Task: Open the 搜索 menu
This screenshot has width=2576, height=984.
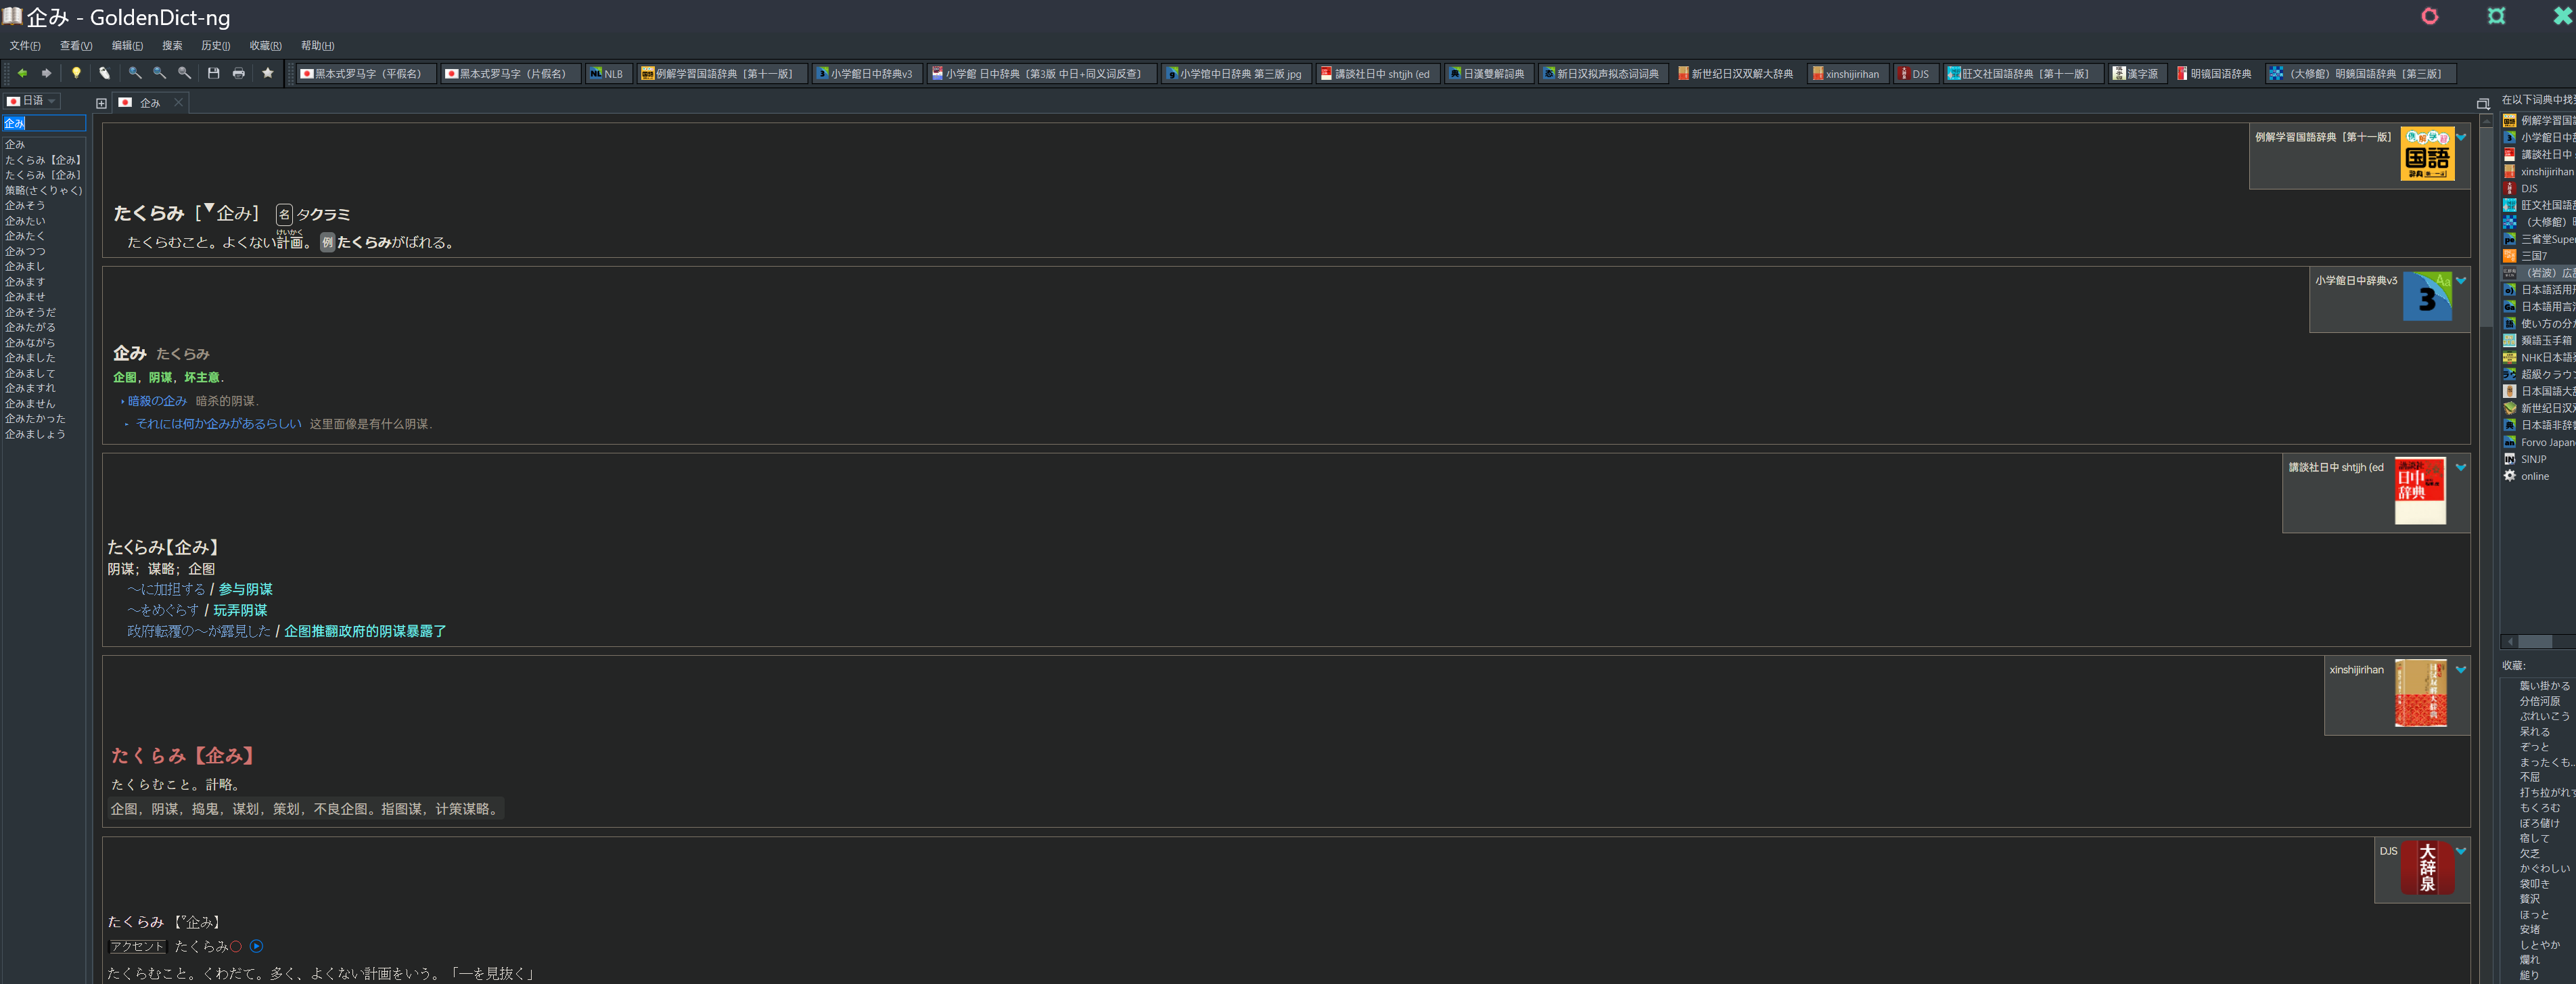Action: [x=172, y=46]
